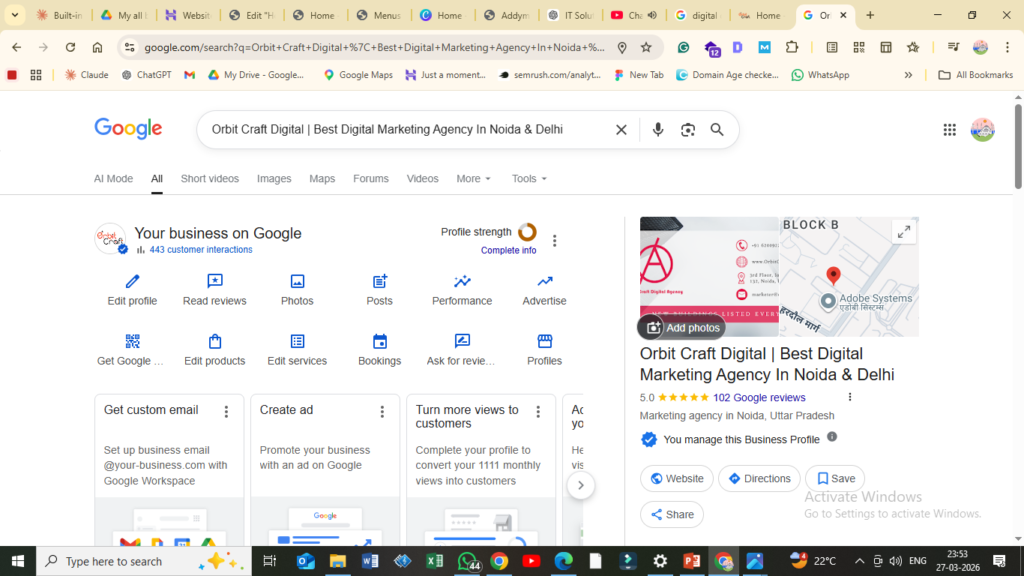The width and height of the screenshot is (1024, 576).
Task: Switch to the Images tab
Action: [274, 179]
